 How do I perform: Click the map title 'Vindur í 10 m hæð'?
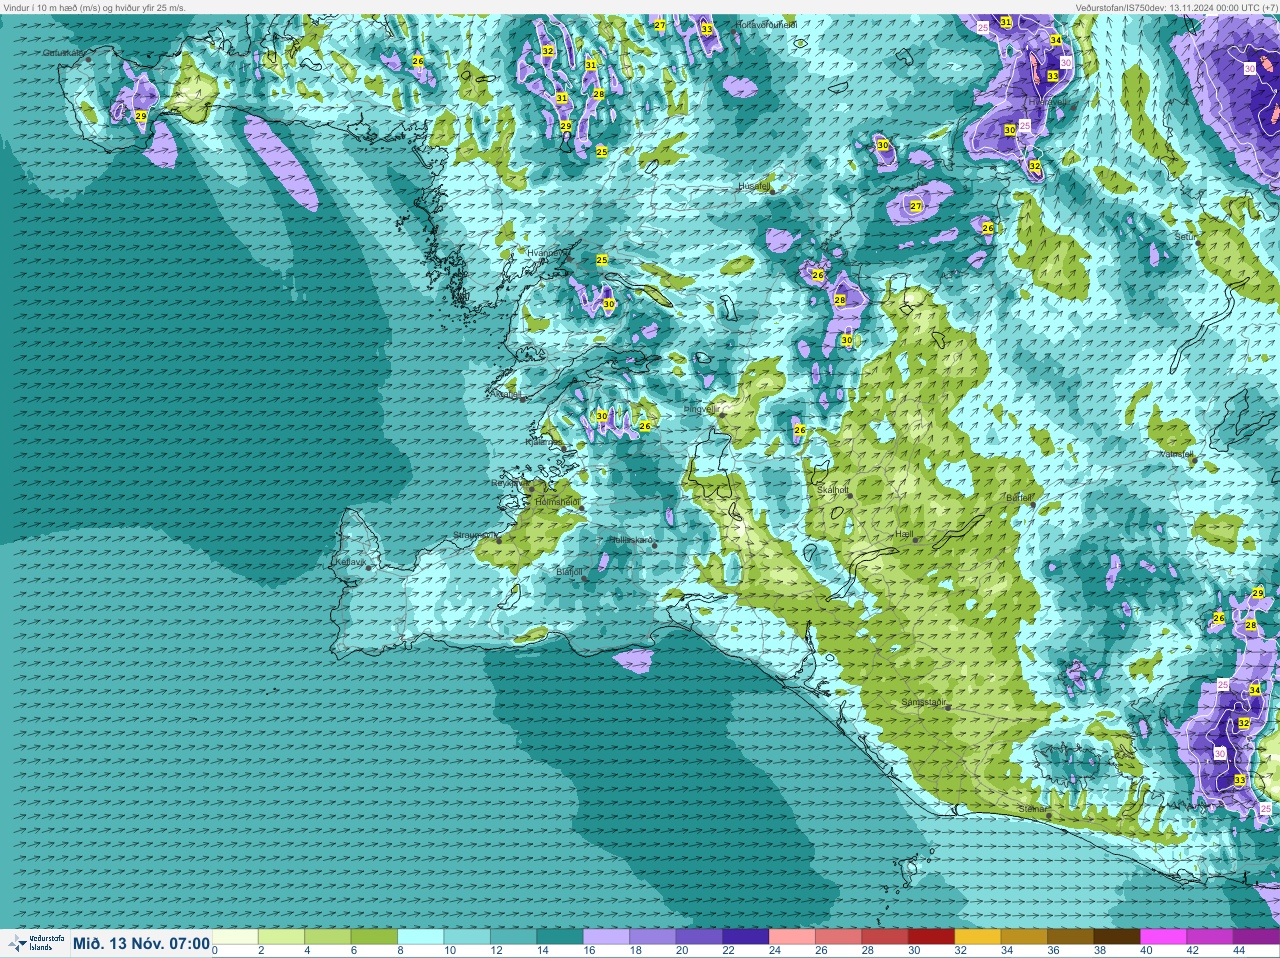(x=41, y=7)
